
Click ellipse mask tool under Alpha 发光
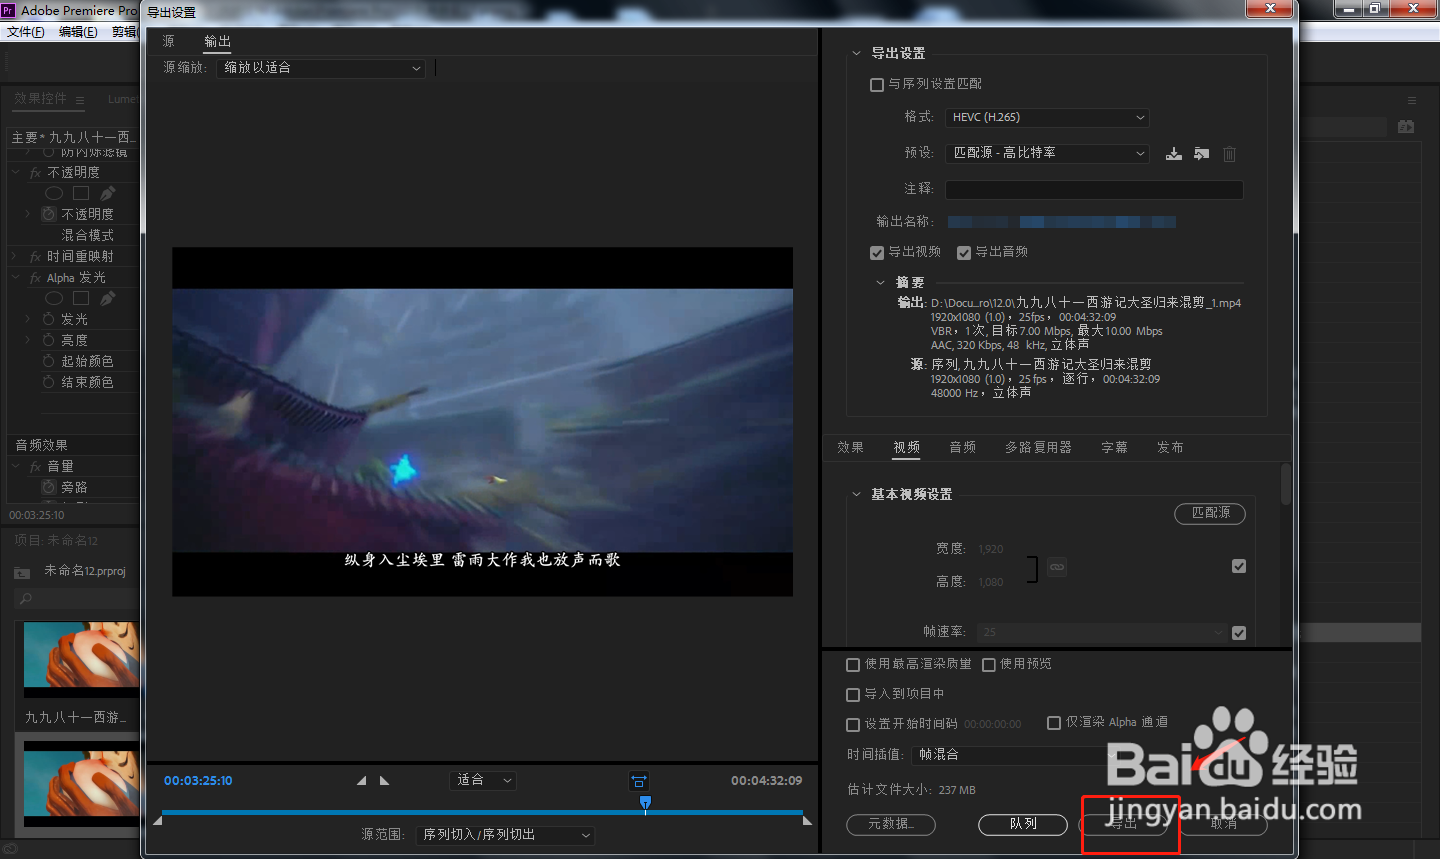[54, 298]
